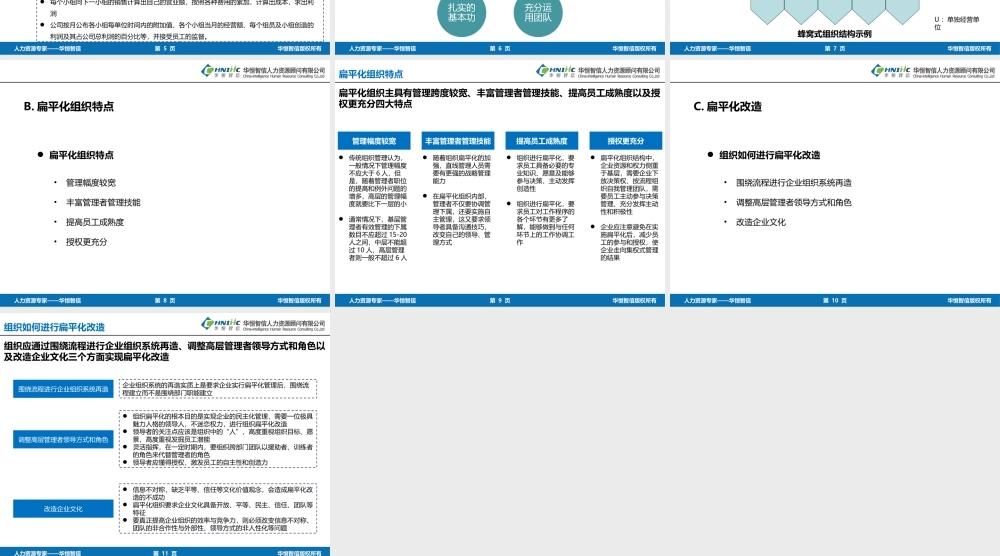Click the U：单独经营单位 legend text
Viewport: 1000px width, 556px height.
coord(956,23)
